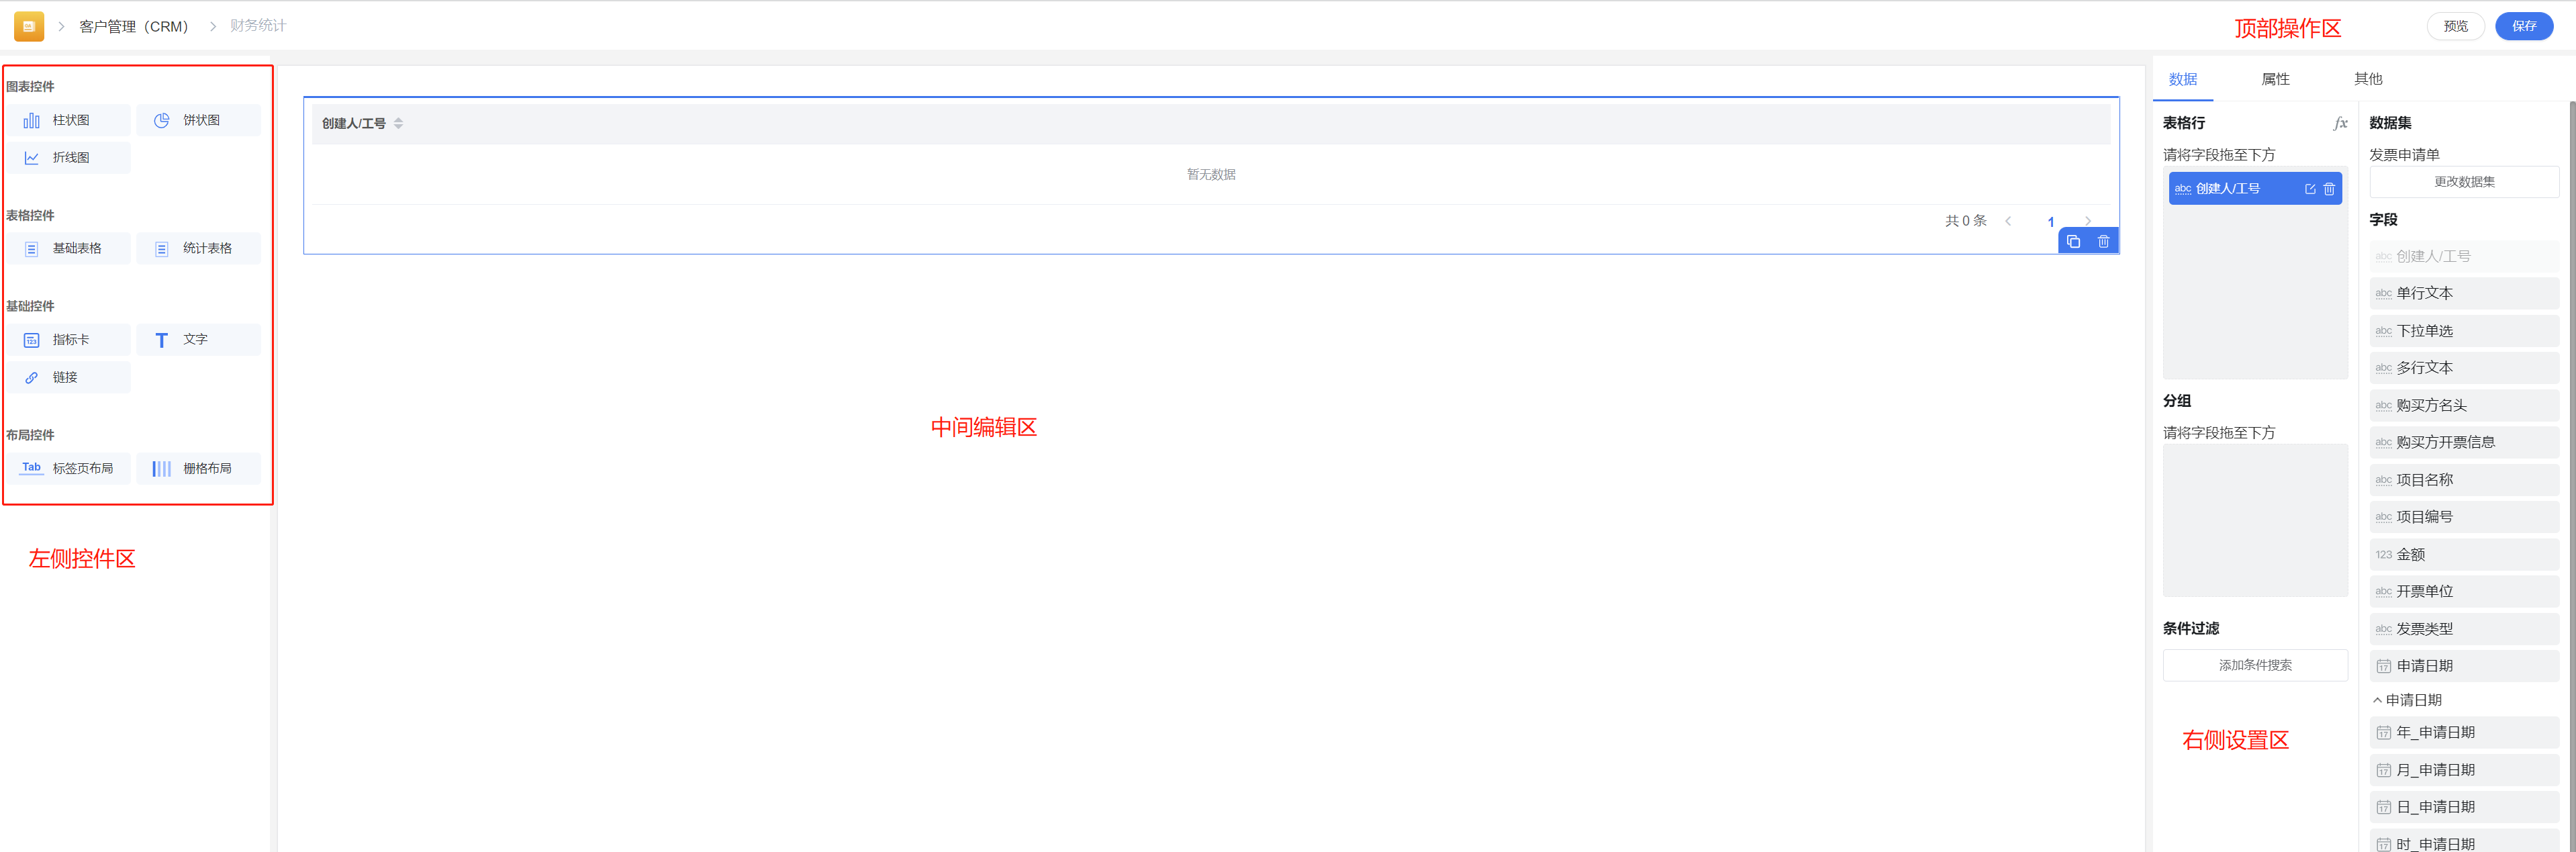Open the 客户管理 (CRM) breadcrumb
This screenshot has width=2576, height=852.
point(134,26)
